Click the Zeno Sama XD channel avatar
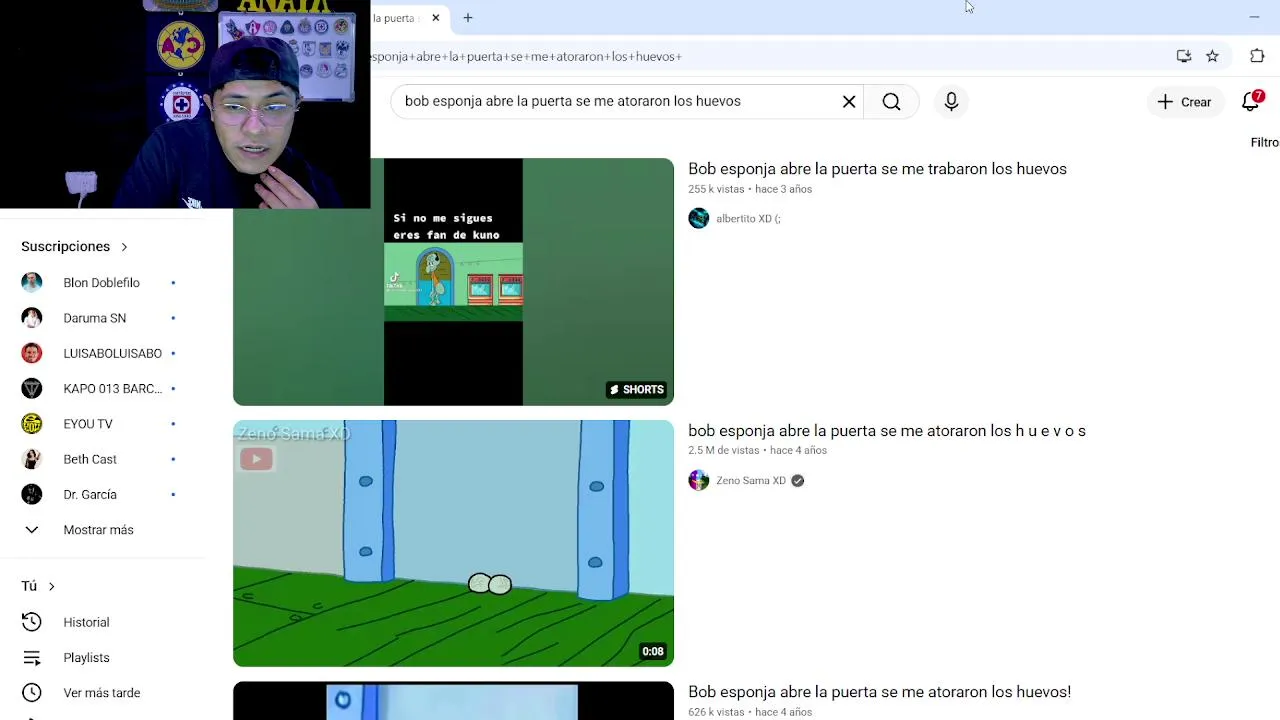The image size is (1280, 720). 699,481
